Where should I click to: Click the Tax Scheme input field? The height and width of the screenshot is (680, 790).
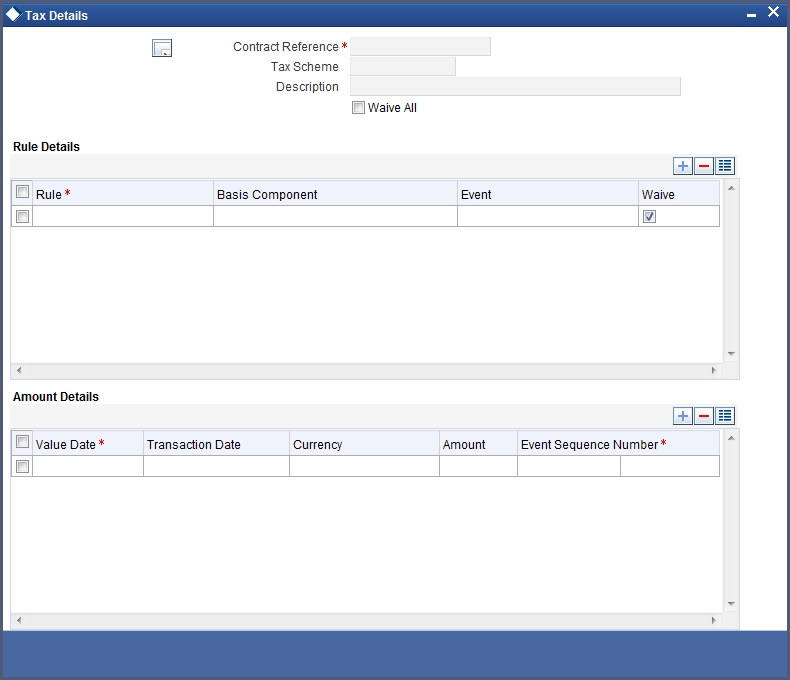(x=403, y=66)
